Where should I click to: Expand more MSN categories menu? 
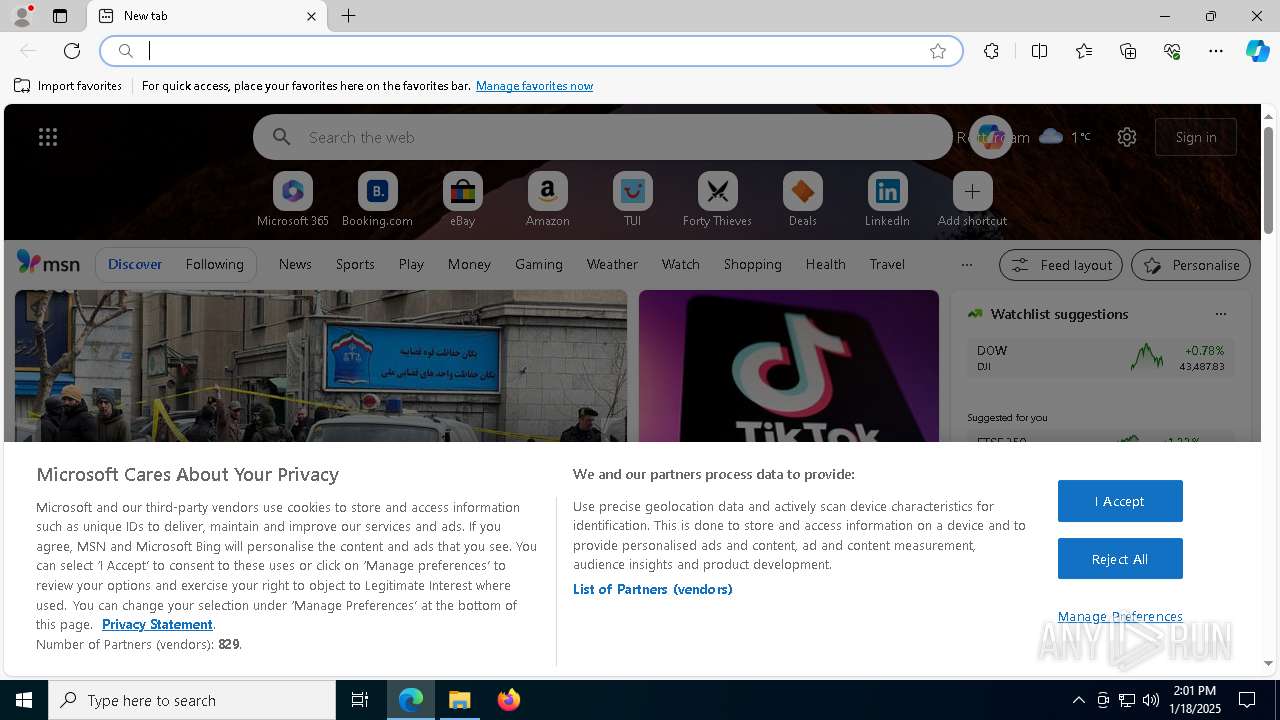[966, 265]
